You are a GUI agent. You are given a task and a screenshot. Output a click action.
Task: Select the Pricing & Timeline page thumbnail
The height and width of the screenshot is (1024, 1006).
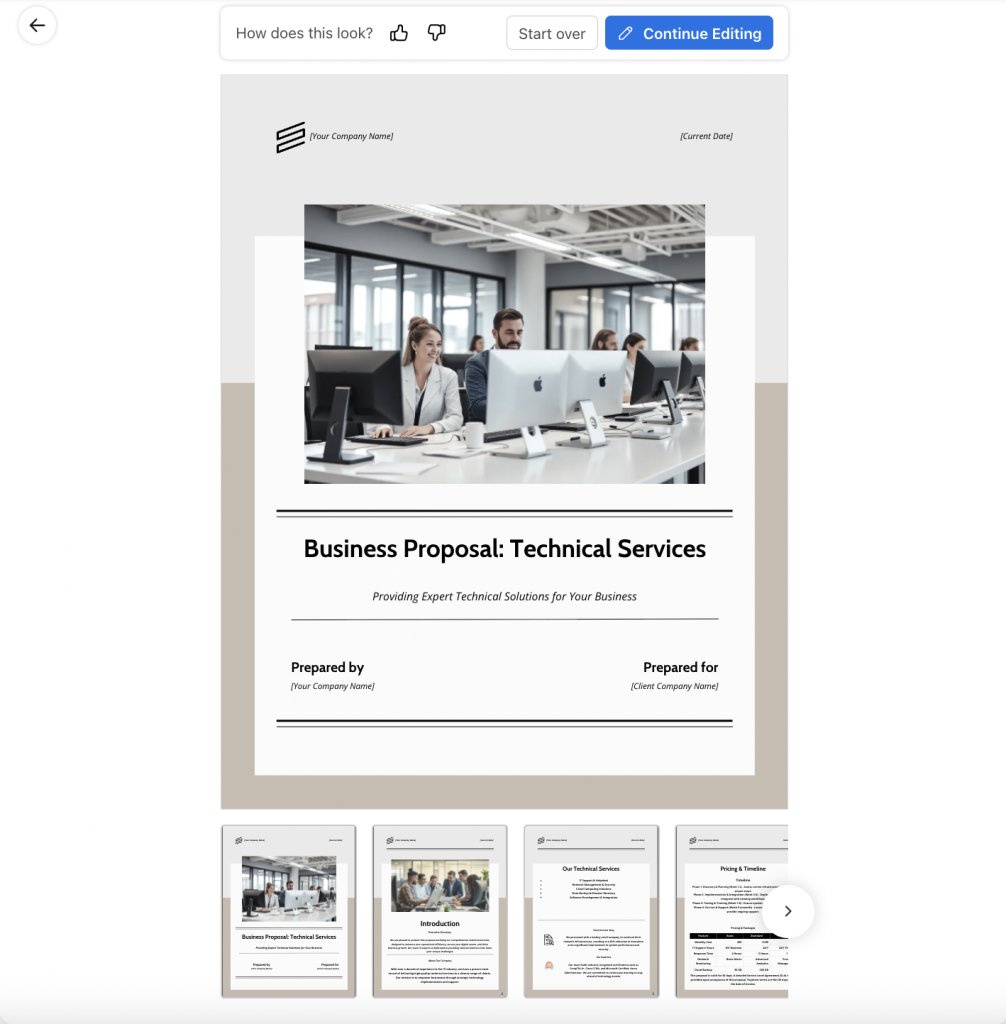point(730,911)
